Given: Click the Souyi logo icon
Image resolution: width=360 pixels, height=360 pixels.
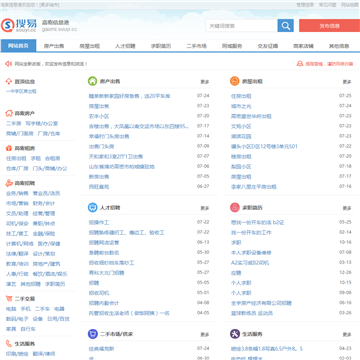Looking at the screenshot, I should click(7, 25).
